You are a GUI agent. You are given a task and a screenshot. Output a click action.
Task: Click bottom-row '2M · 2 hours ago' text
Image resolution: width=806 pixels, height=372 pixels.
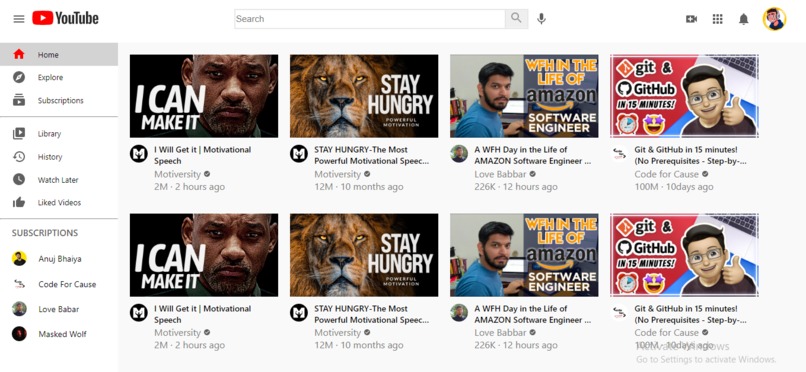[x=189, y=345]
